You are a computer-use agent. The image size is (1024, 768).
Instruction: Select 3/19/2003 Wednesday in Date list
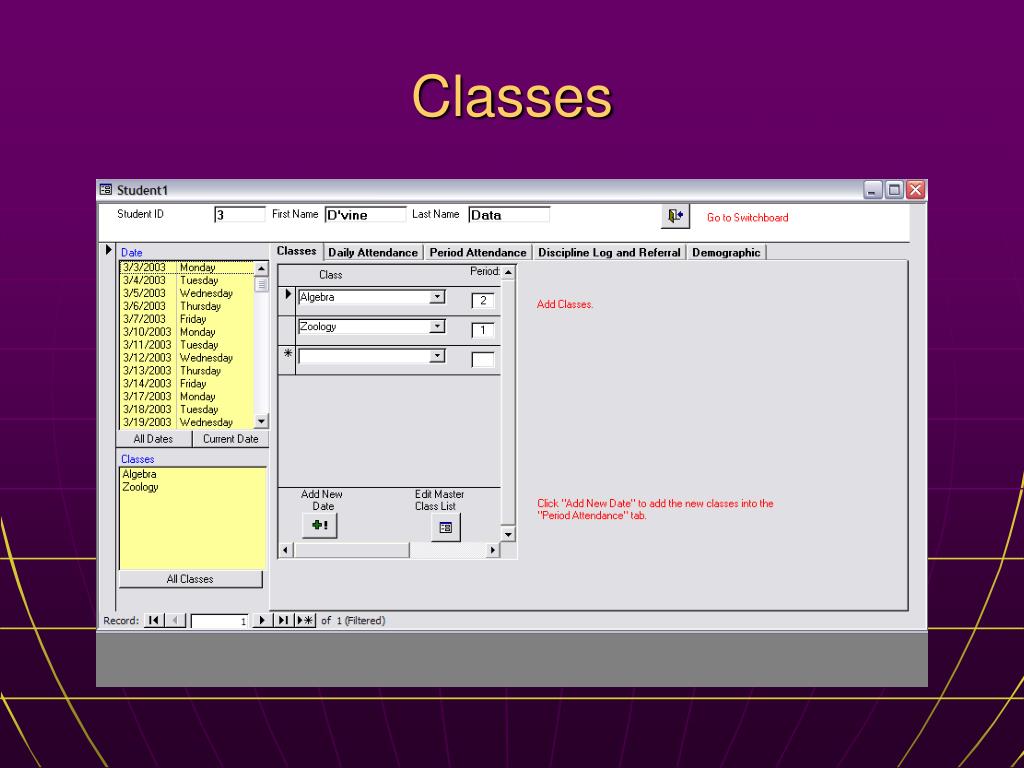click(x=187, y=422)
